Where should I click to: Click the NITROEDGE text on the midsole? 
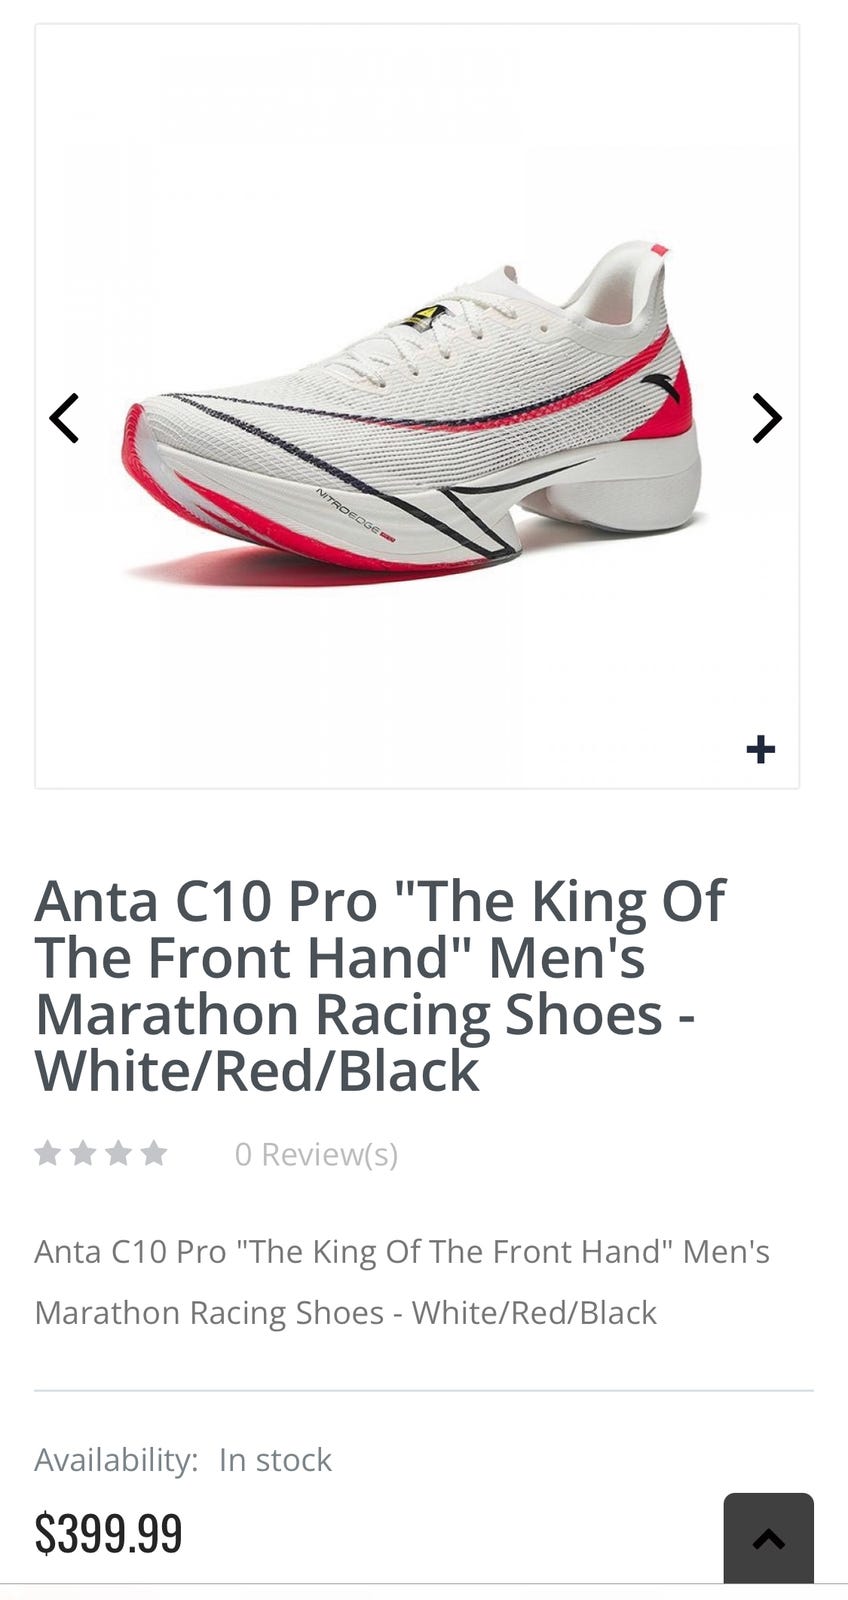352,511
